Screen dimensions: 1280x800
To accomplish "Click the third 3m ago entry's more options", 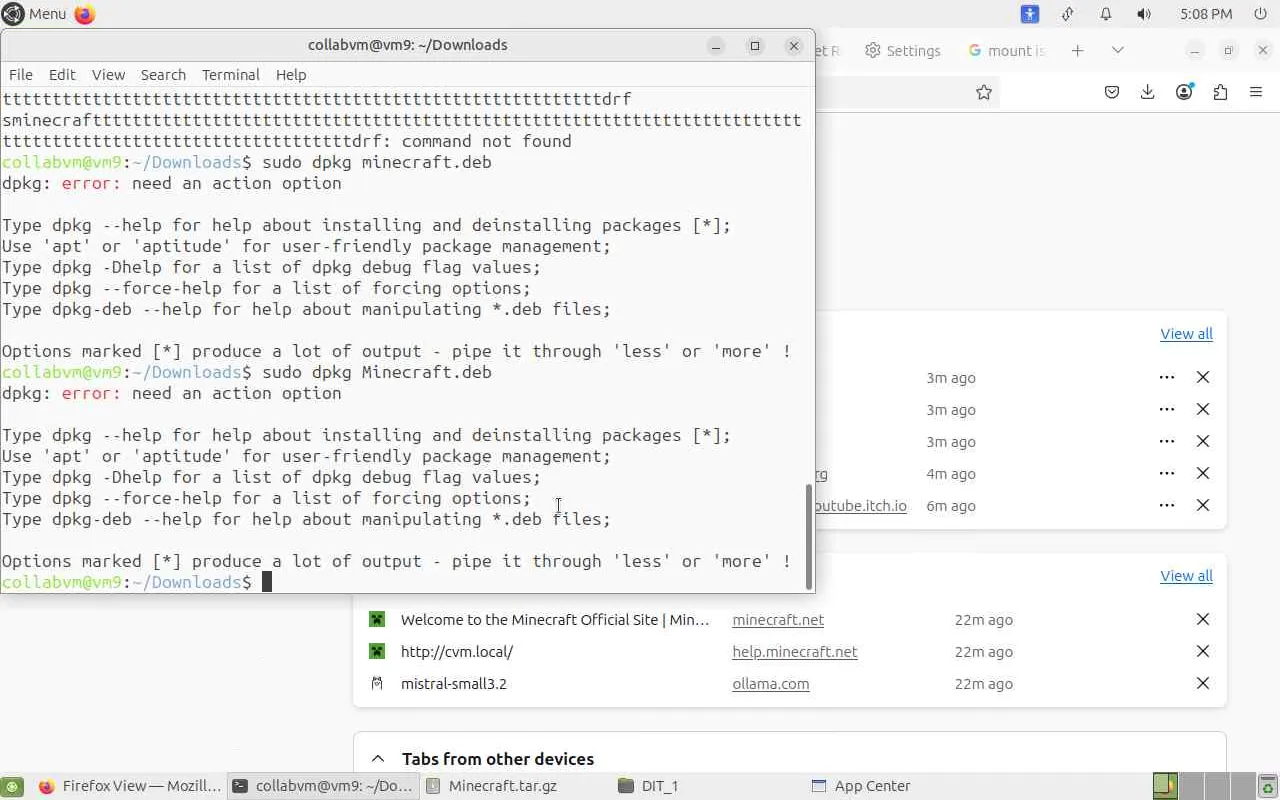I will pos(1167,441).
